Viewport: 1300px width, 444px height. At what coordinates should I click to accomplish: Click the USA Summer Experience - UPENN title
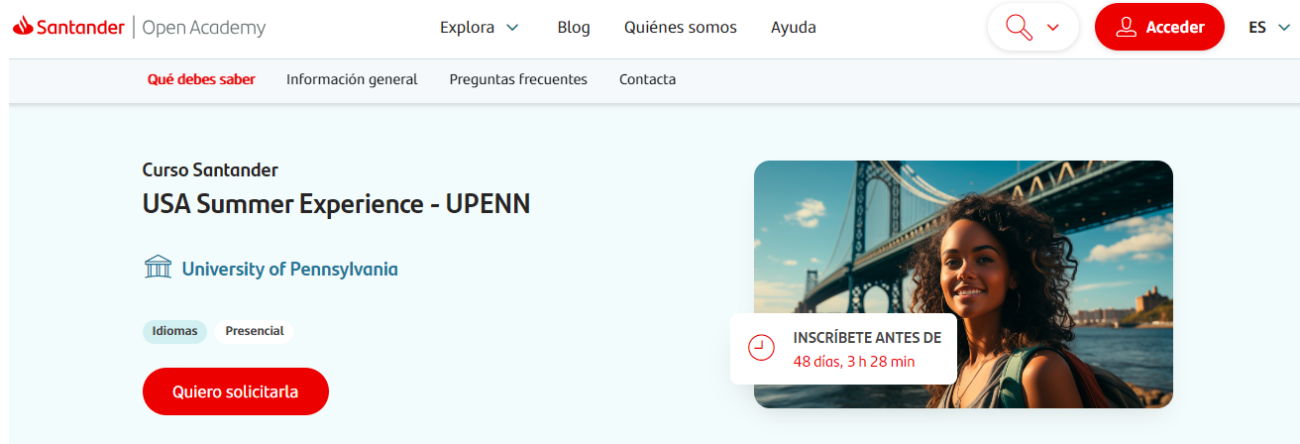pos(336,204)
